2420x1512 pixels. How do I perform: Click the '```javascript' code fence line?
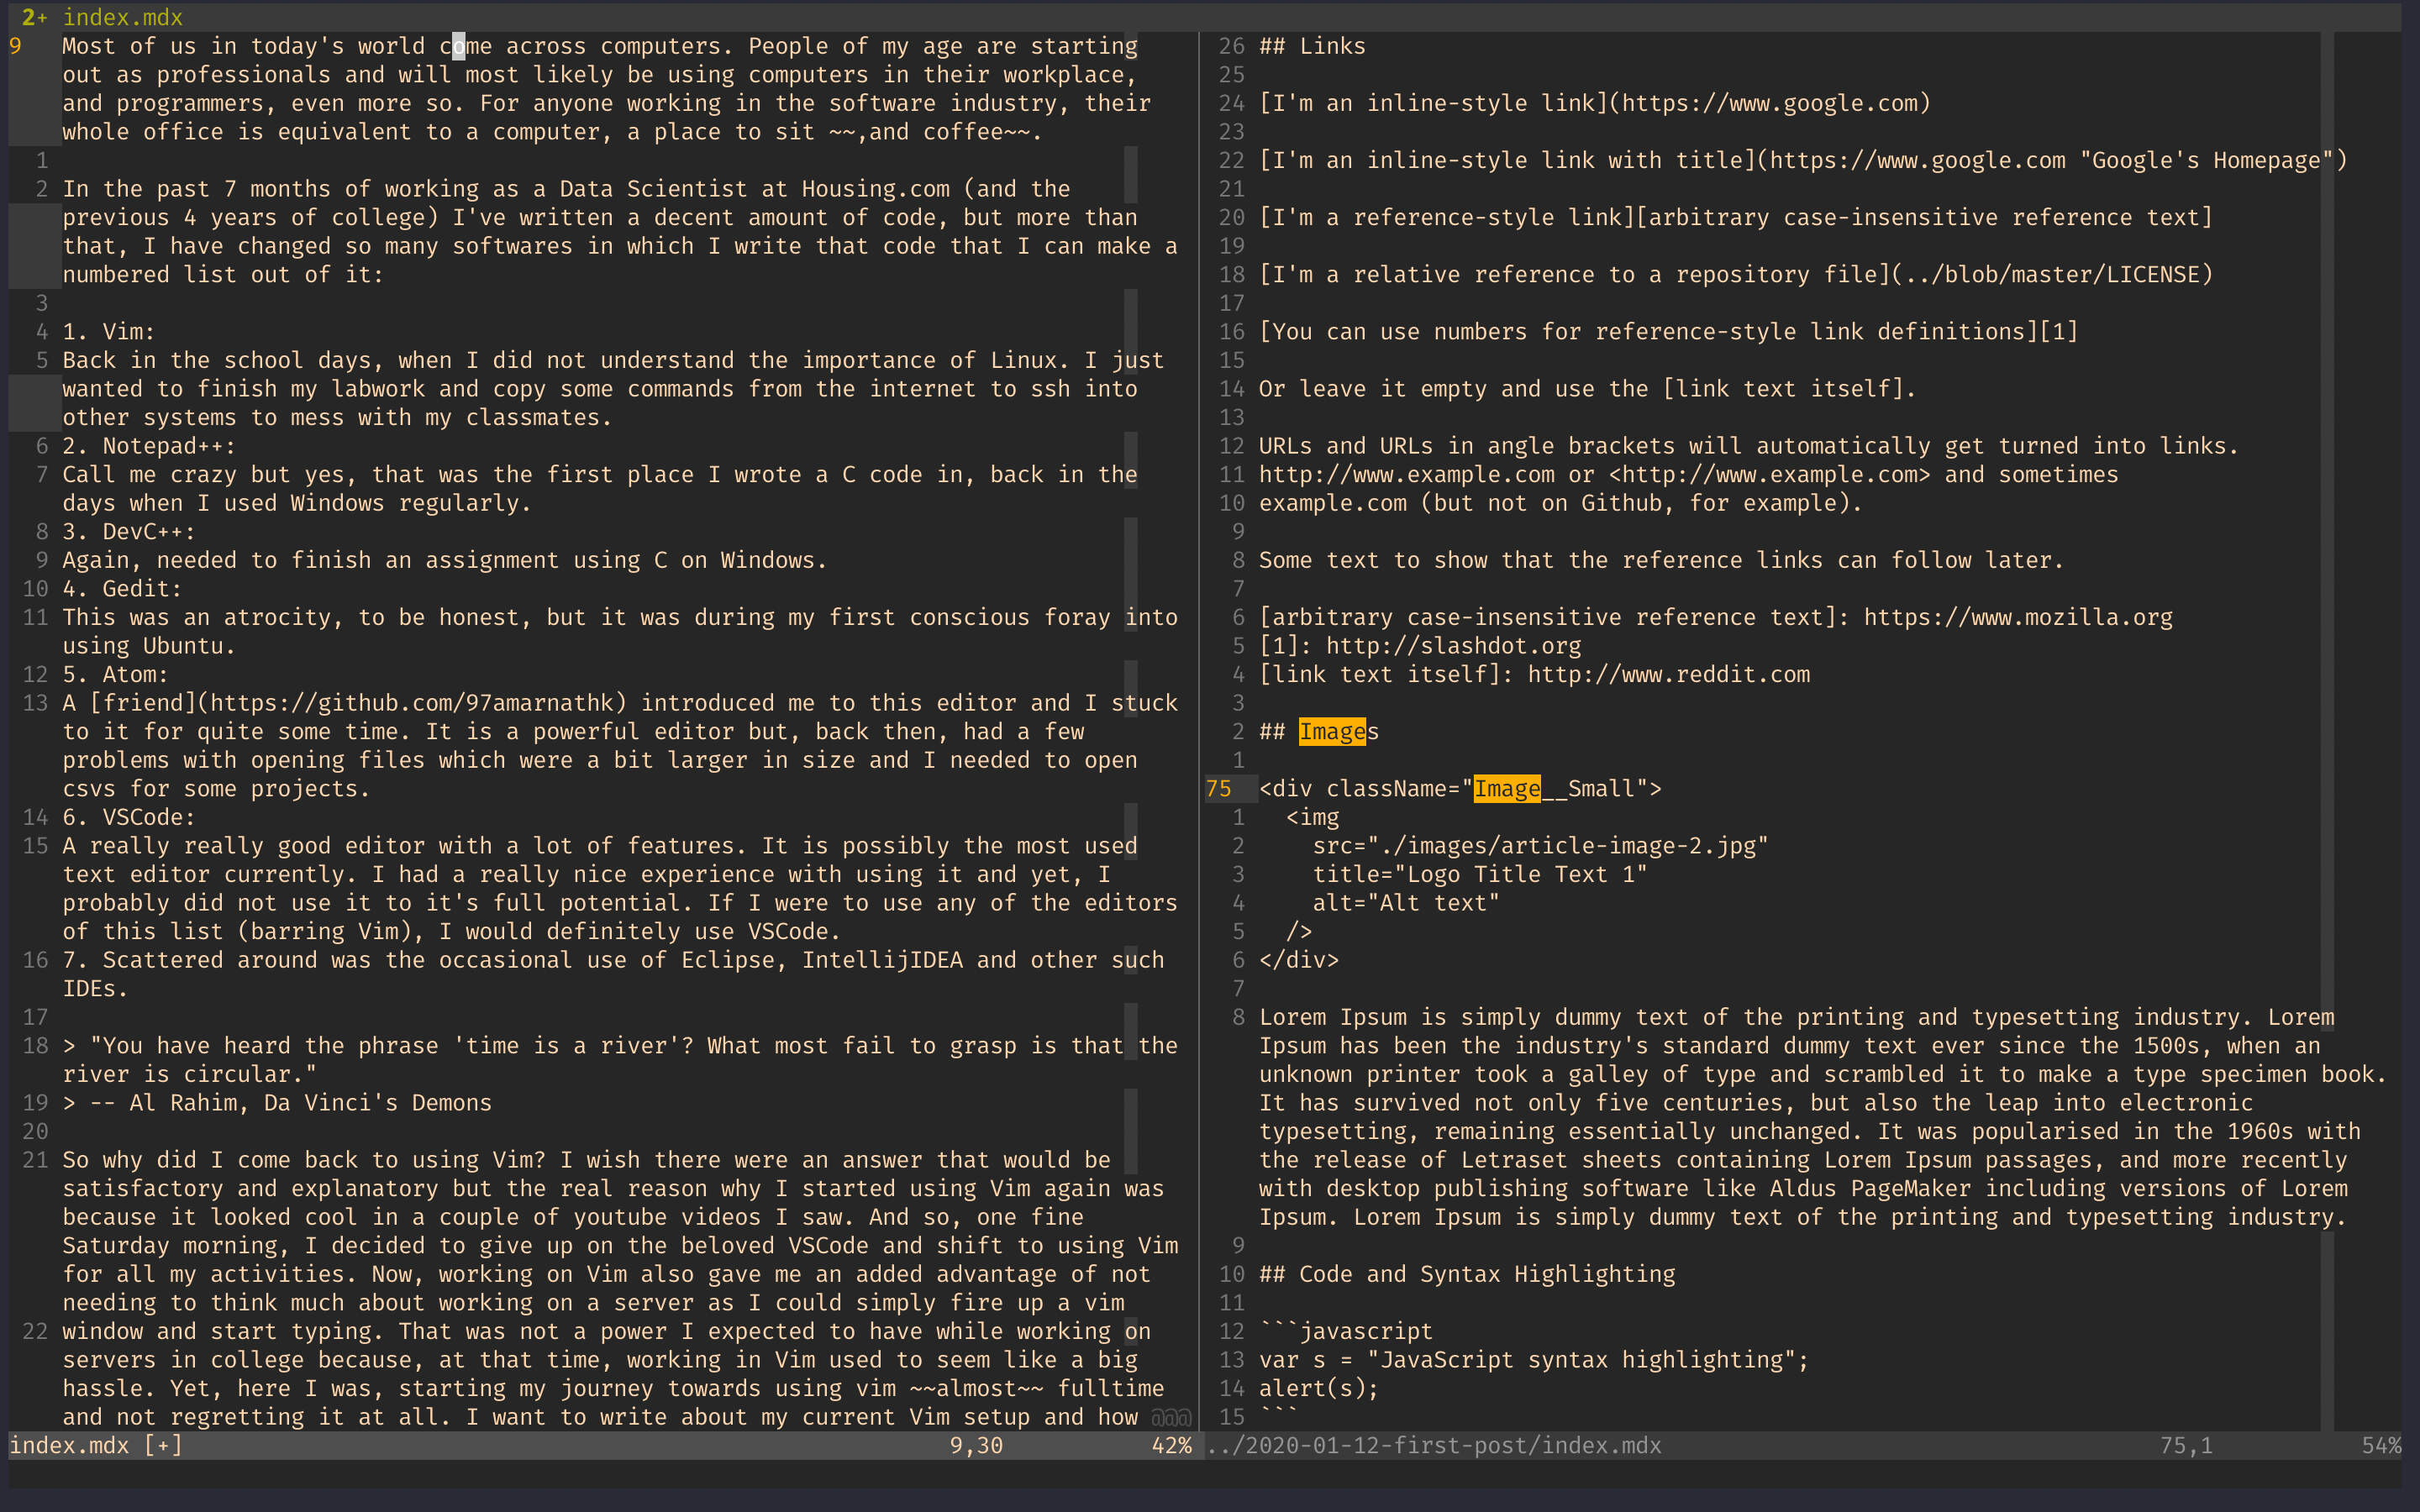coord(1346,1331)
